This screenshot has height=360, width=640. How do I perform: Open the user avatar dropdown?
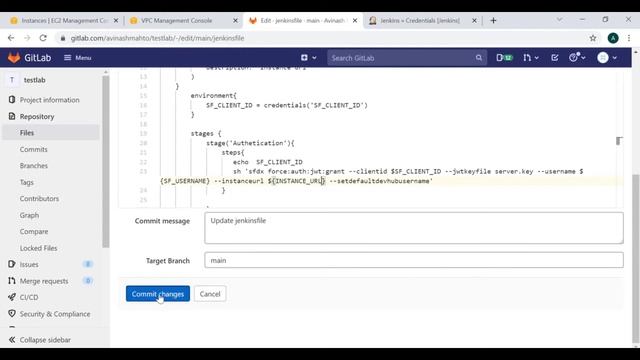607,58
